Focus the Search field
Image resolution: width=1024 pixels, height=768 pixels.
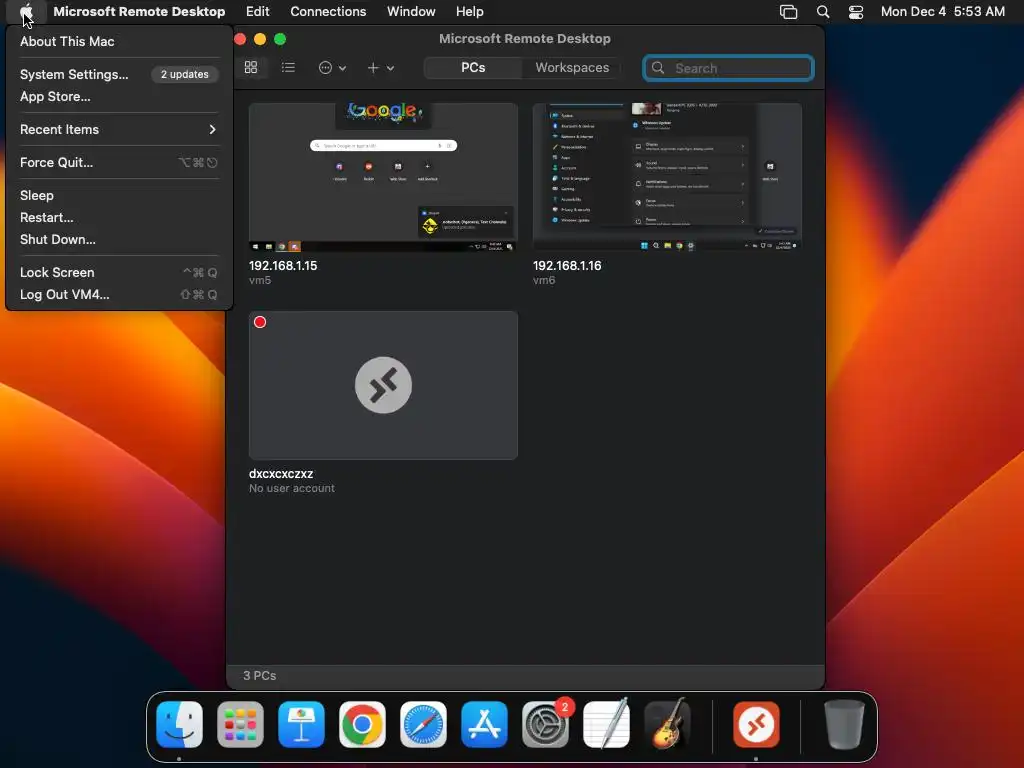pos(728,68)
